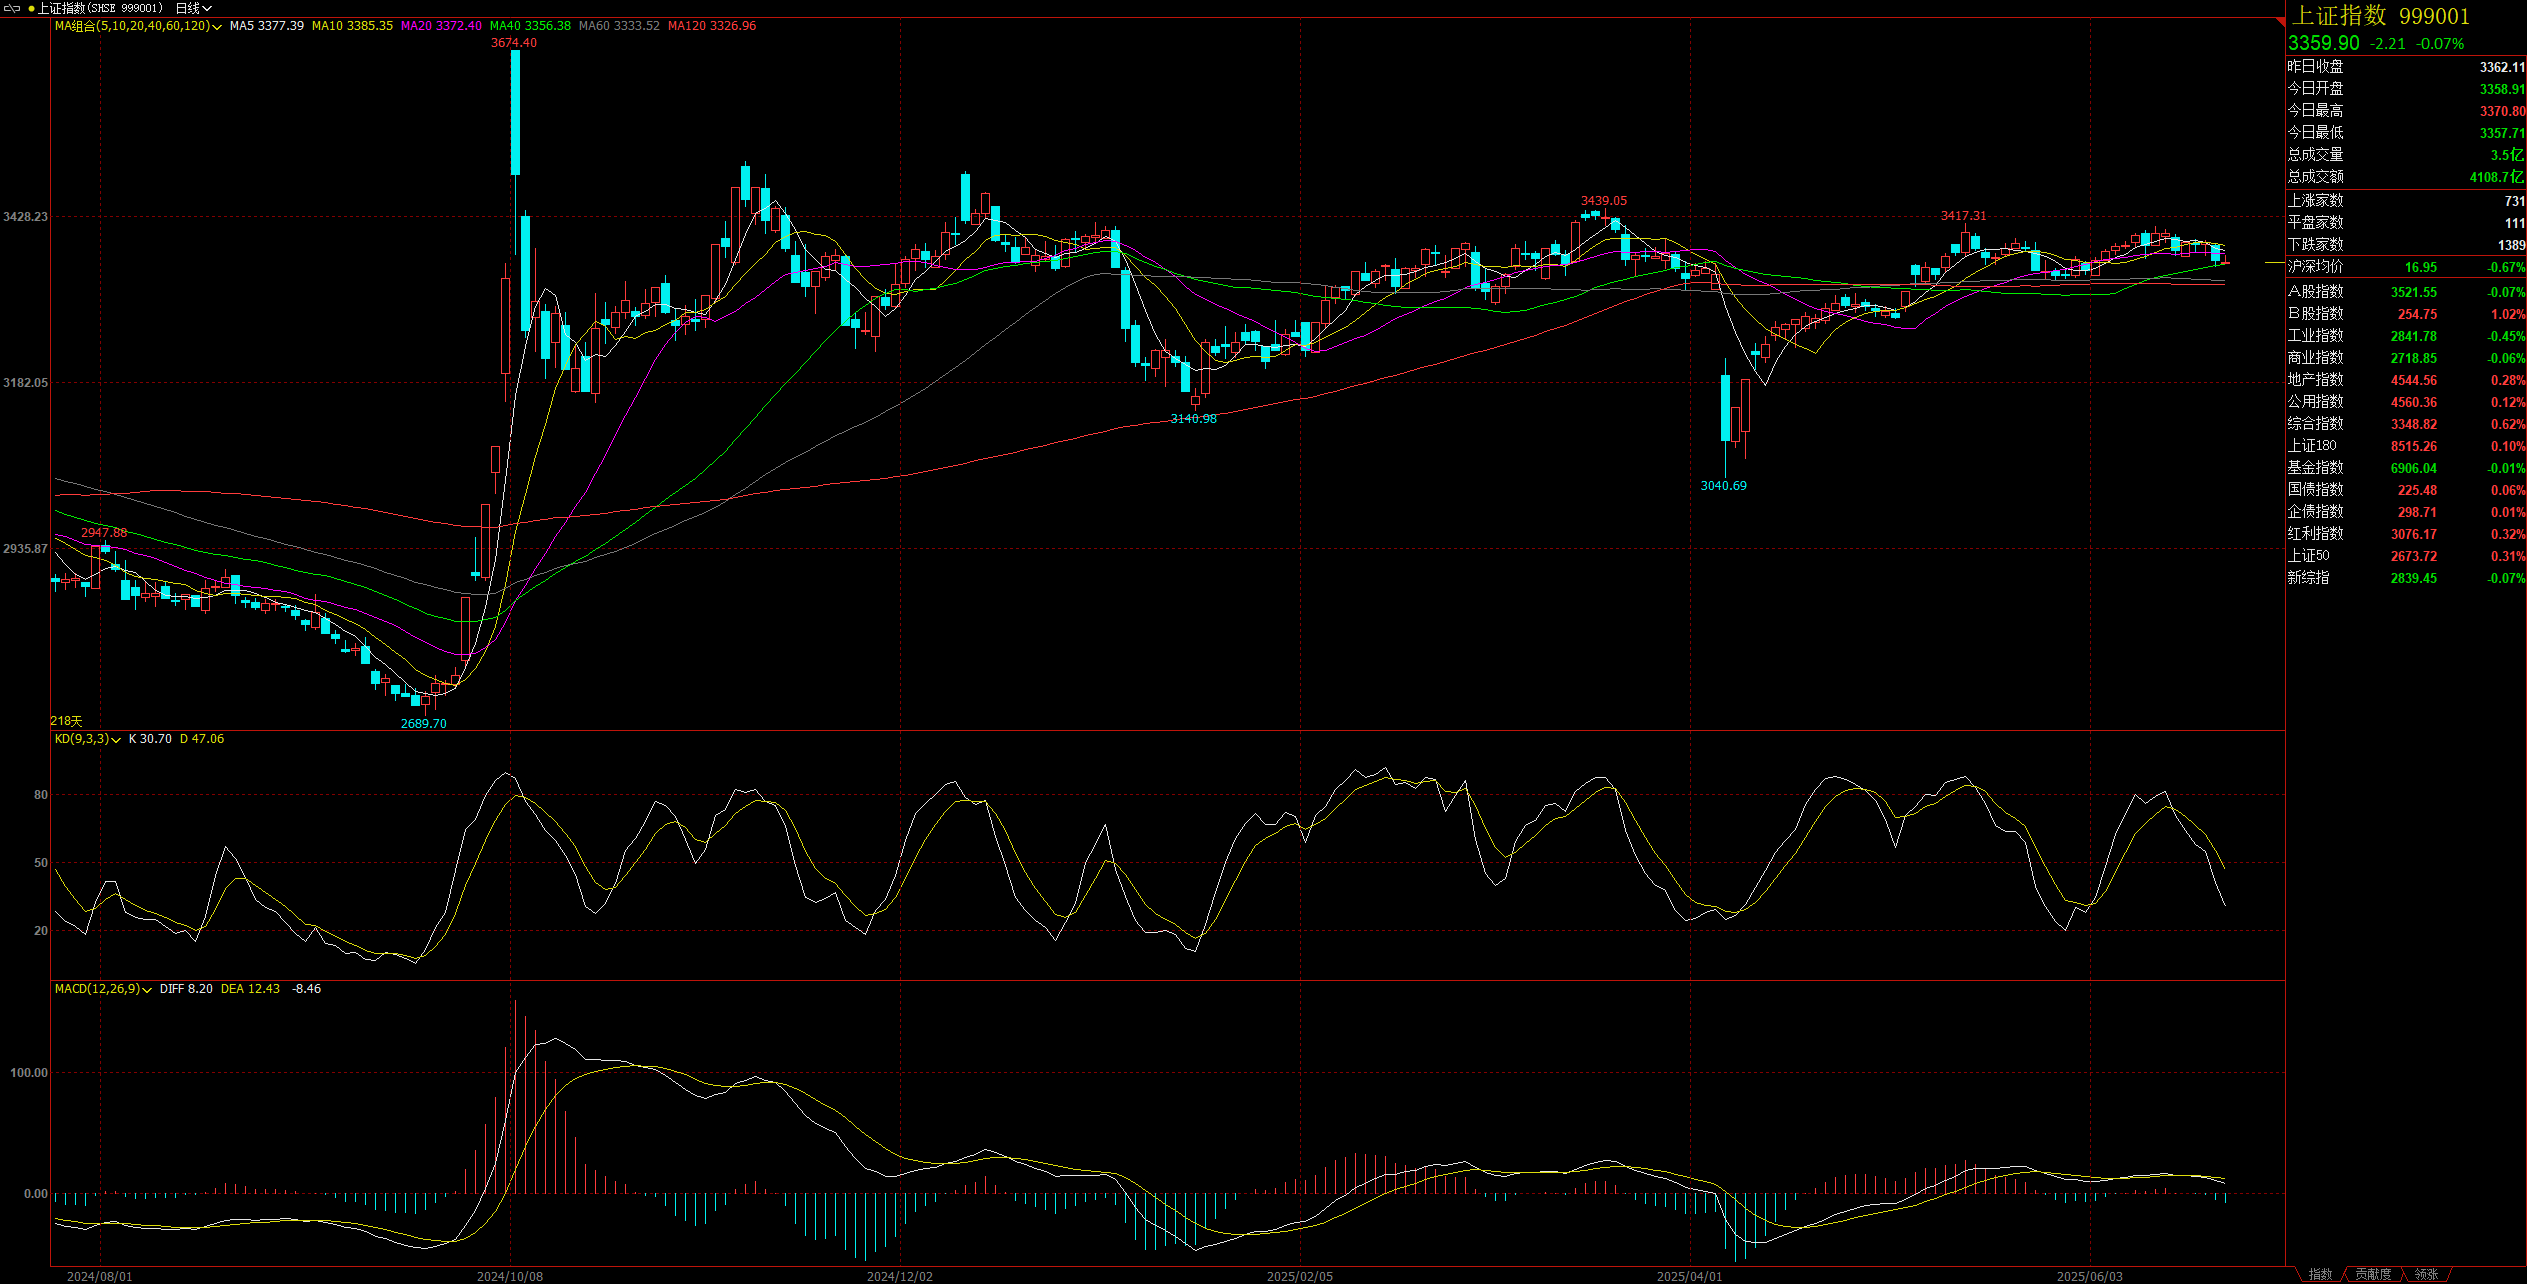
Task: Click the MA120 legend label
Action: [711, 26]
